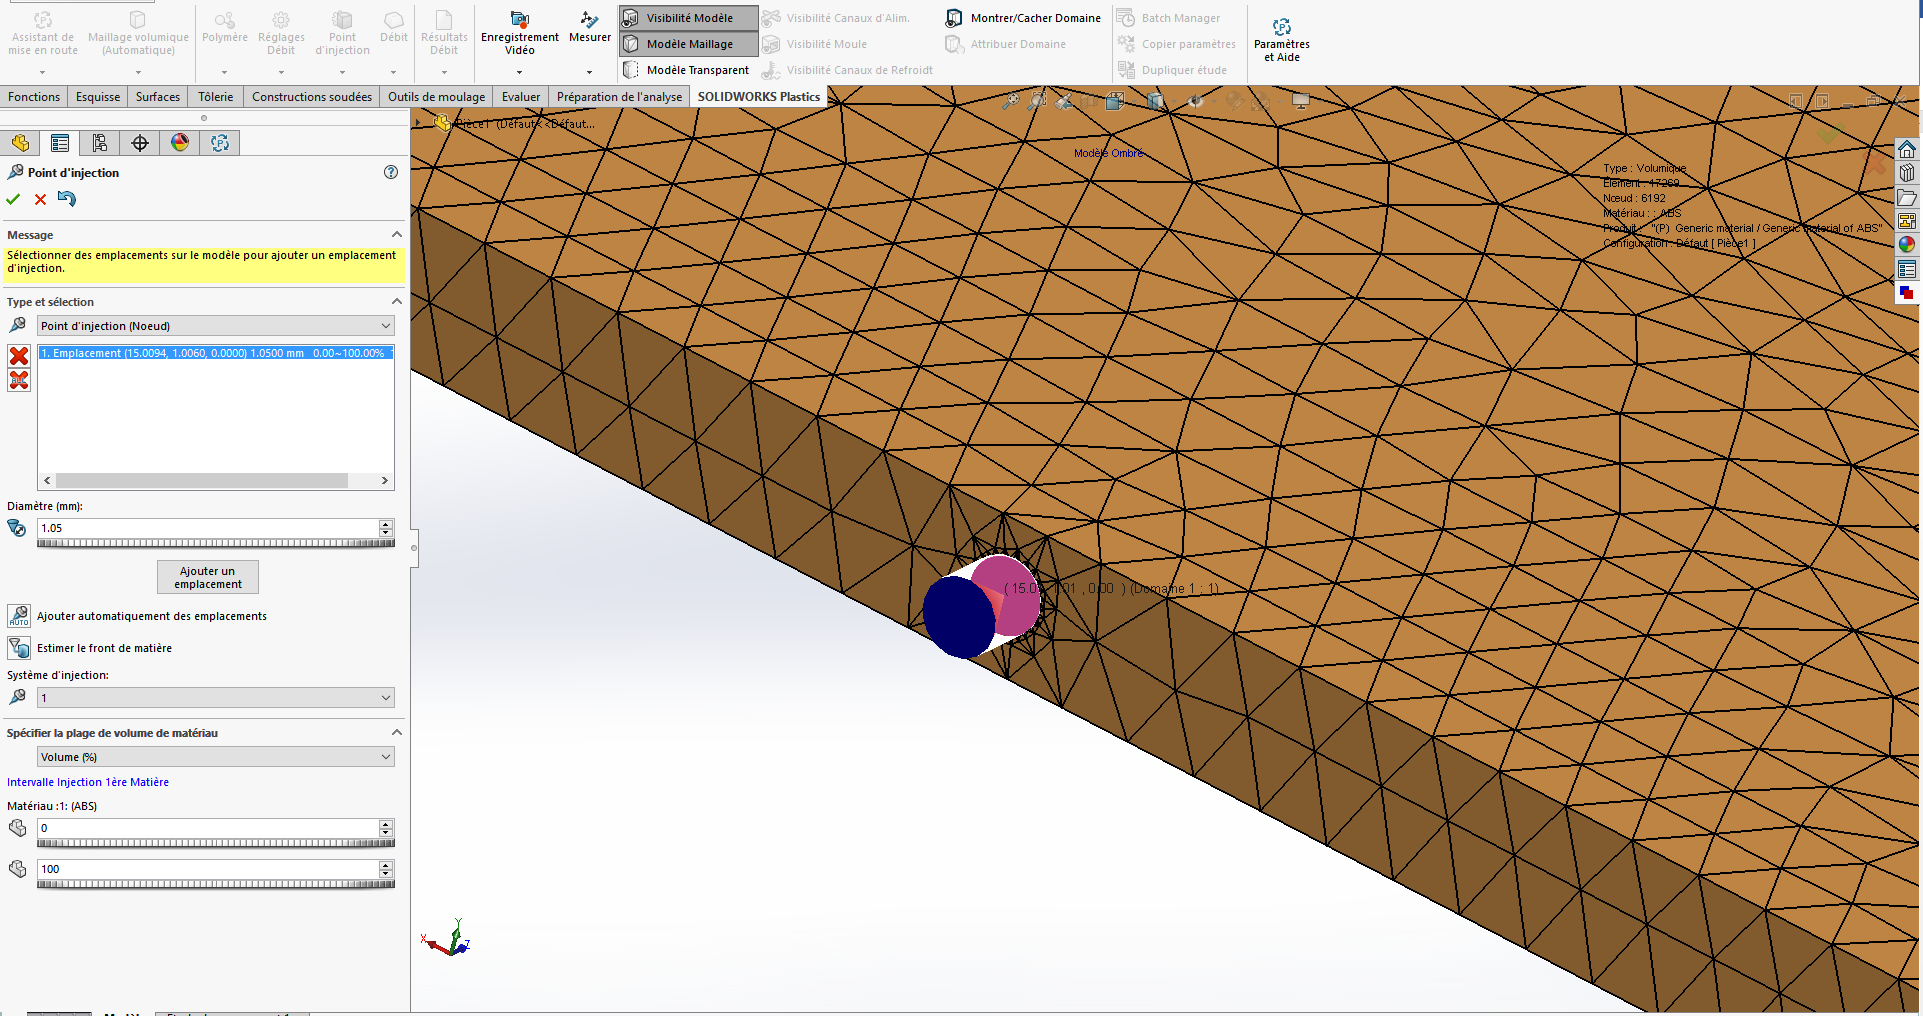Click Zoom to Area in viewport toolbar
The height and width of the screenshot is (1016, 1923).
(x=1037, y=101)
